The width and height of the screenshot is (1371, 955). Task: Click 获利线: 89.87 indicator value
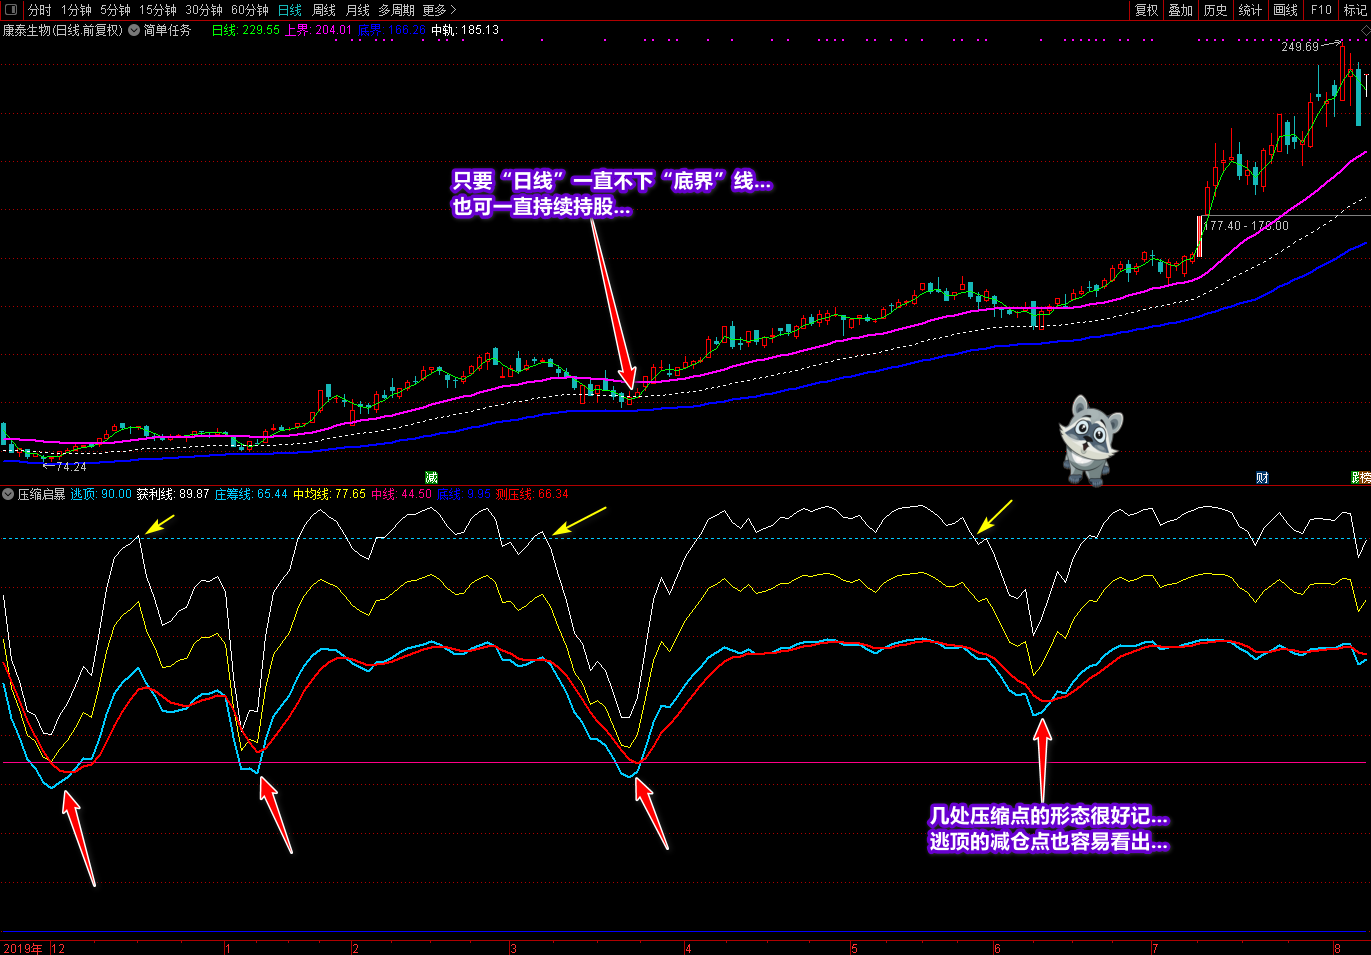click(x=173, y=494)
